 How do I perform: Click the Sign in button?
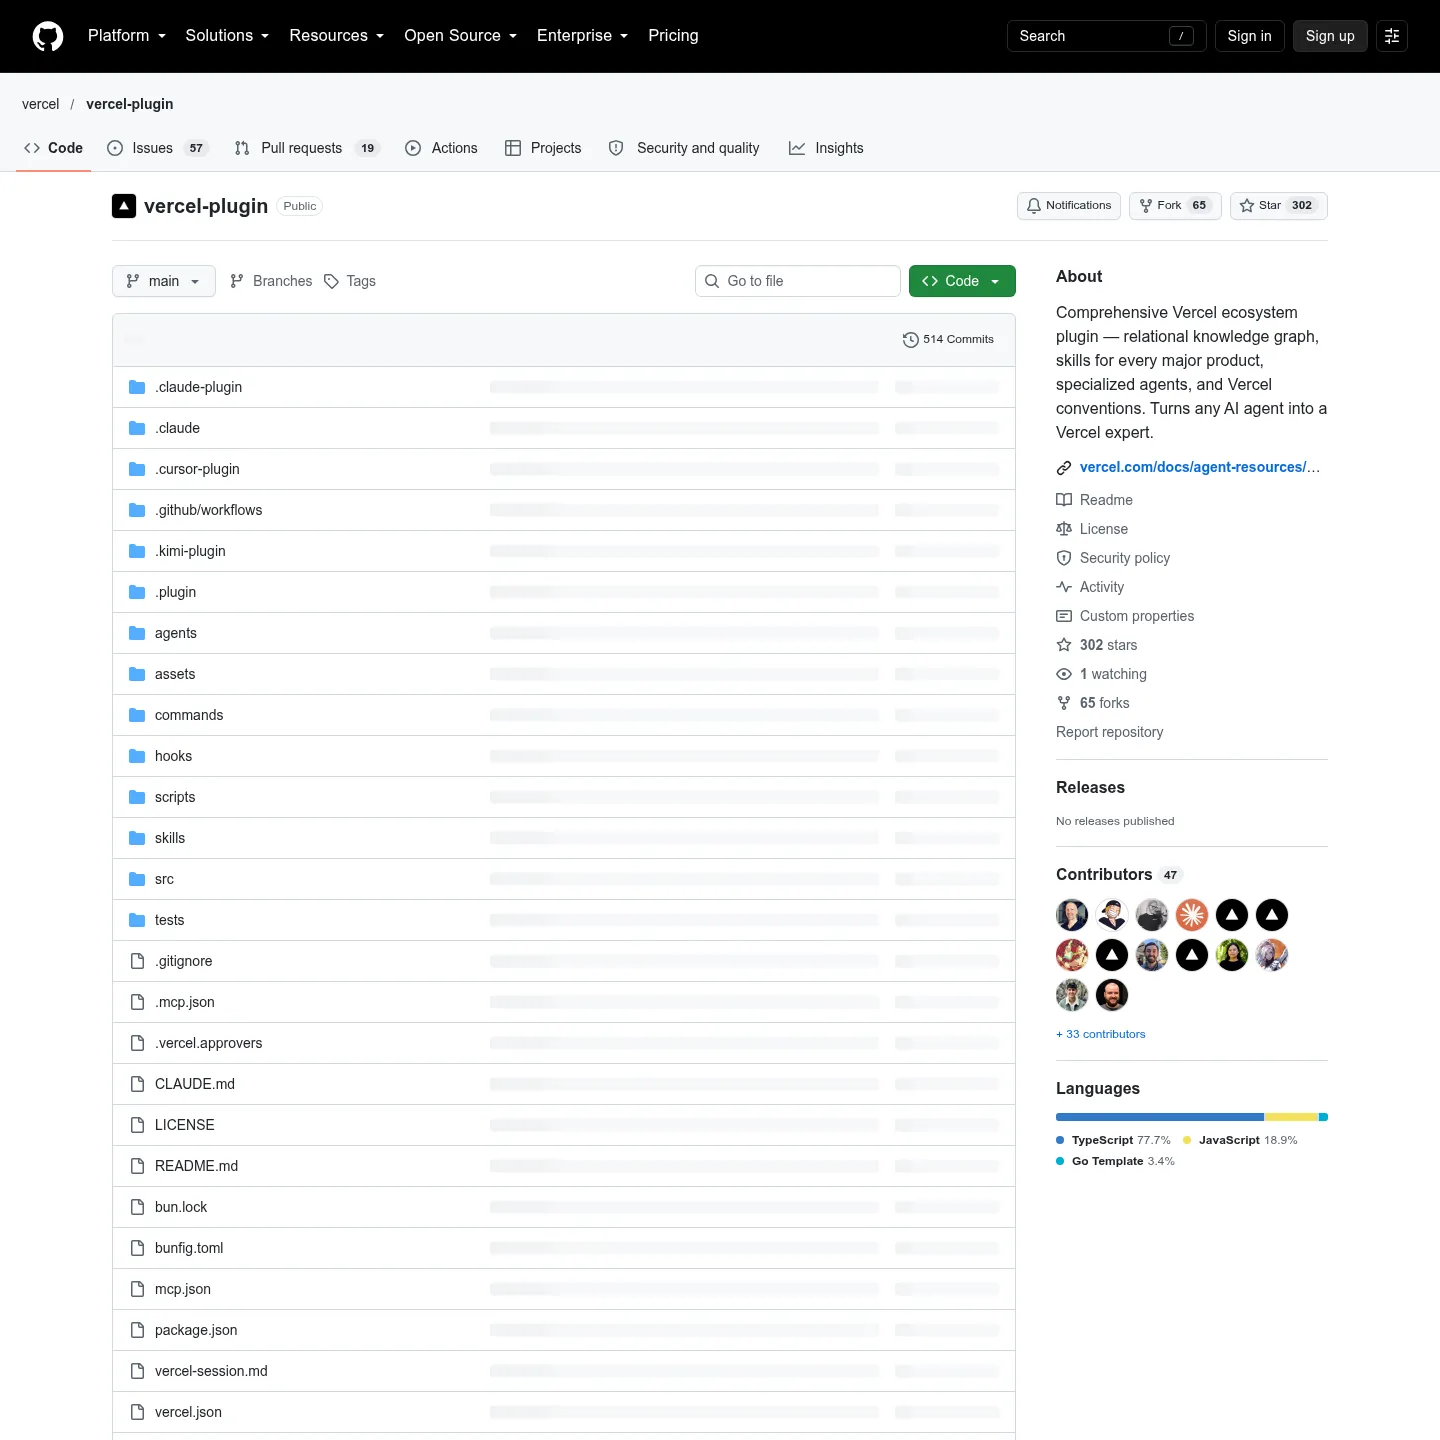[x=1250, y=36]
